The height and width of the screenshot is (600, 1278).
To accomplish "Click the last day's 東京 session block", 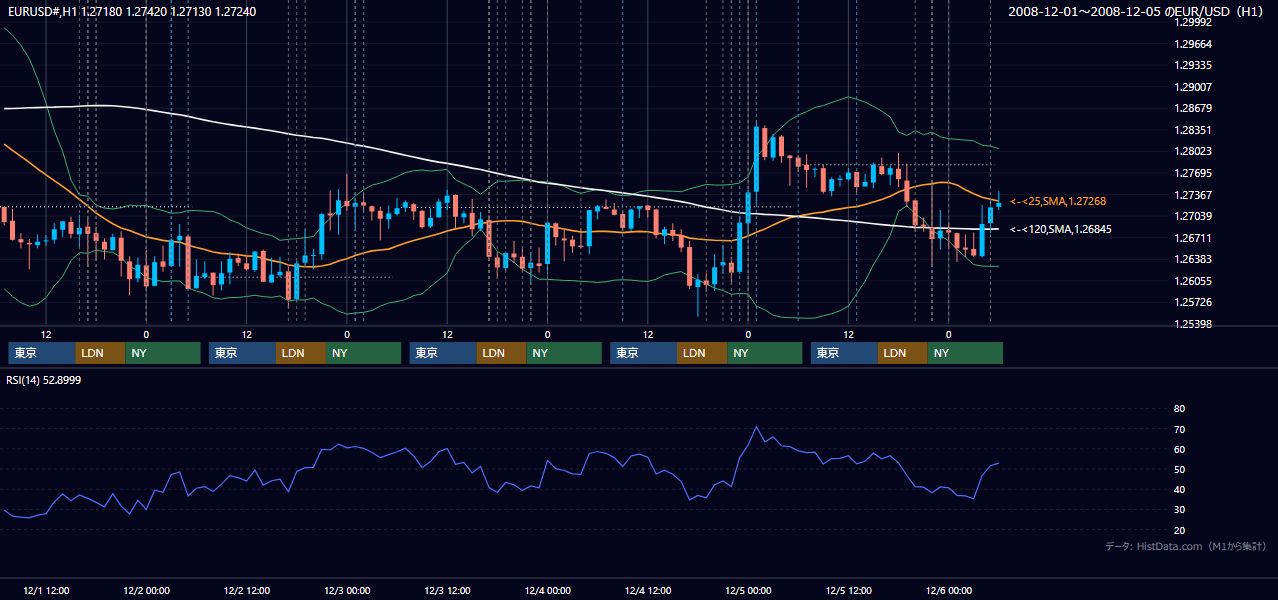I will 845,353.
